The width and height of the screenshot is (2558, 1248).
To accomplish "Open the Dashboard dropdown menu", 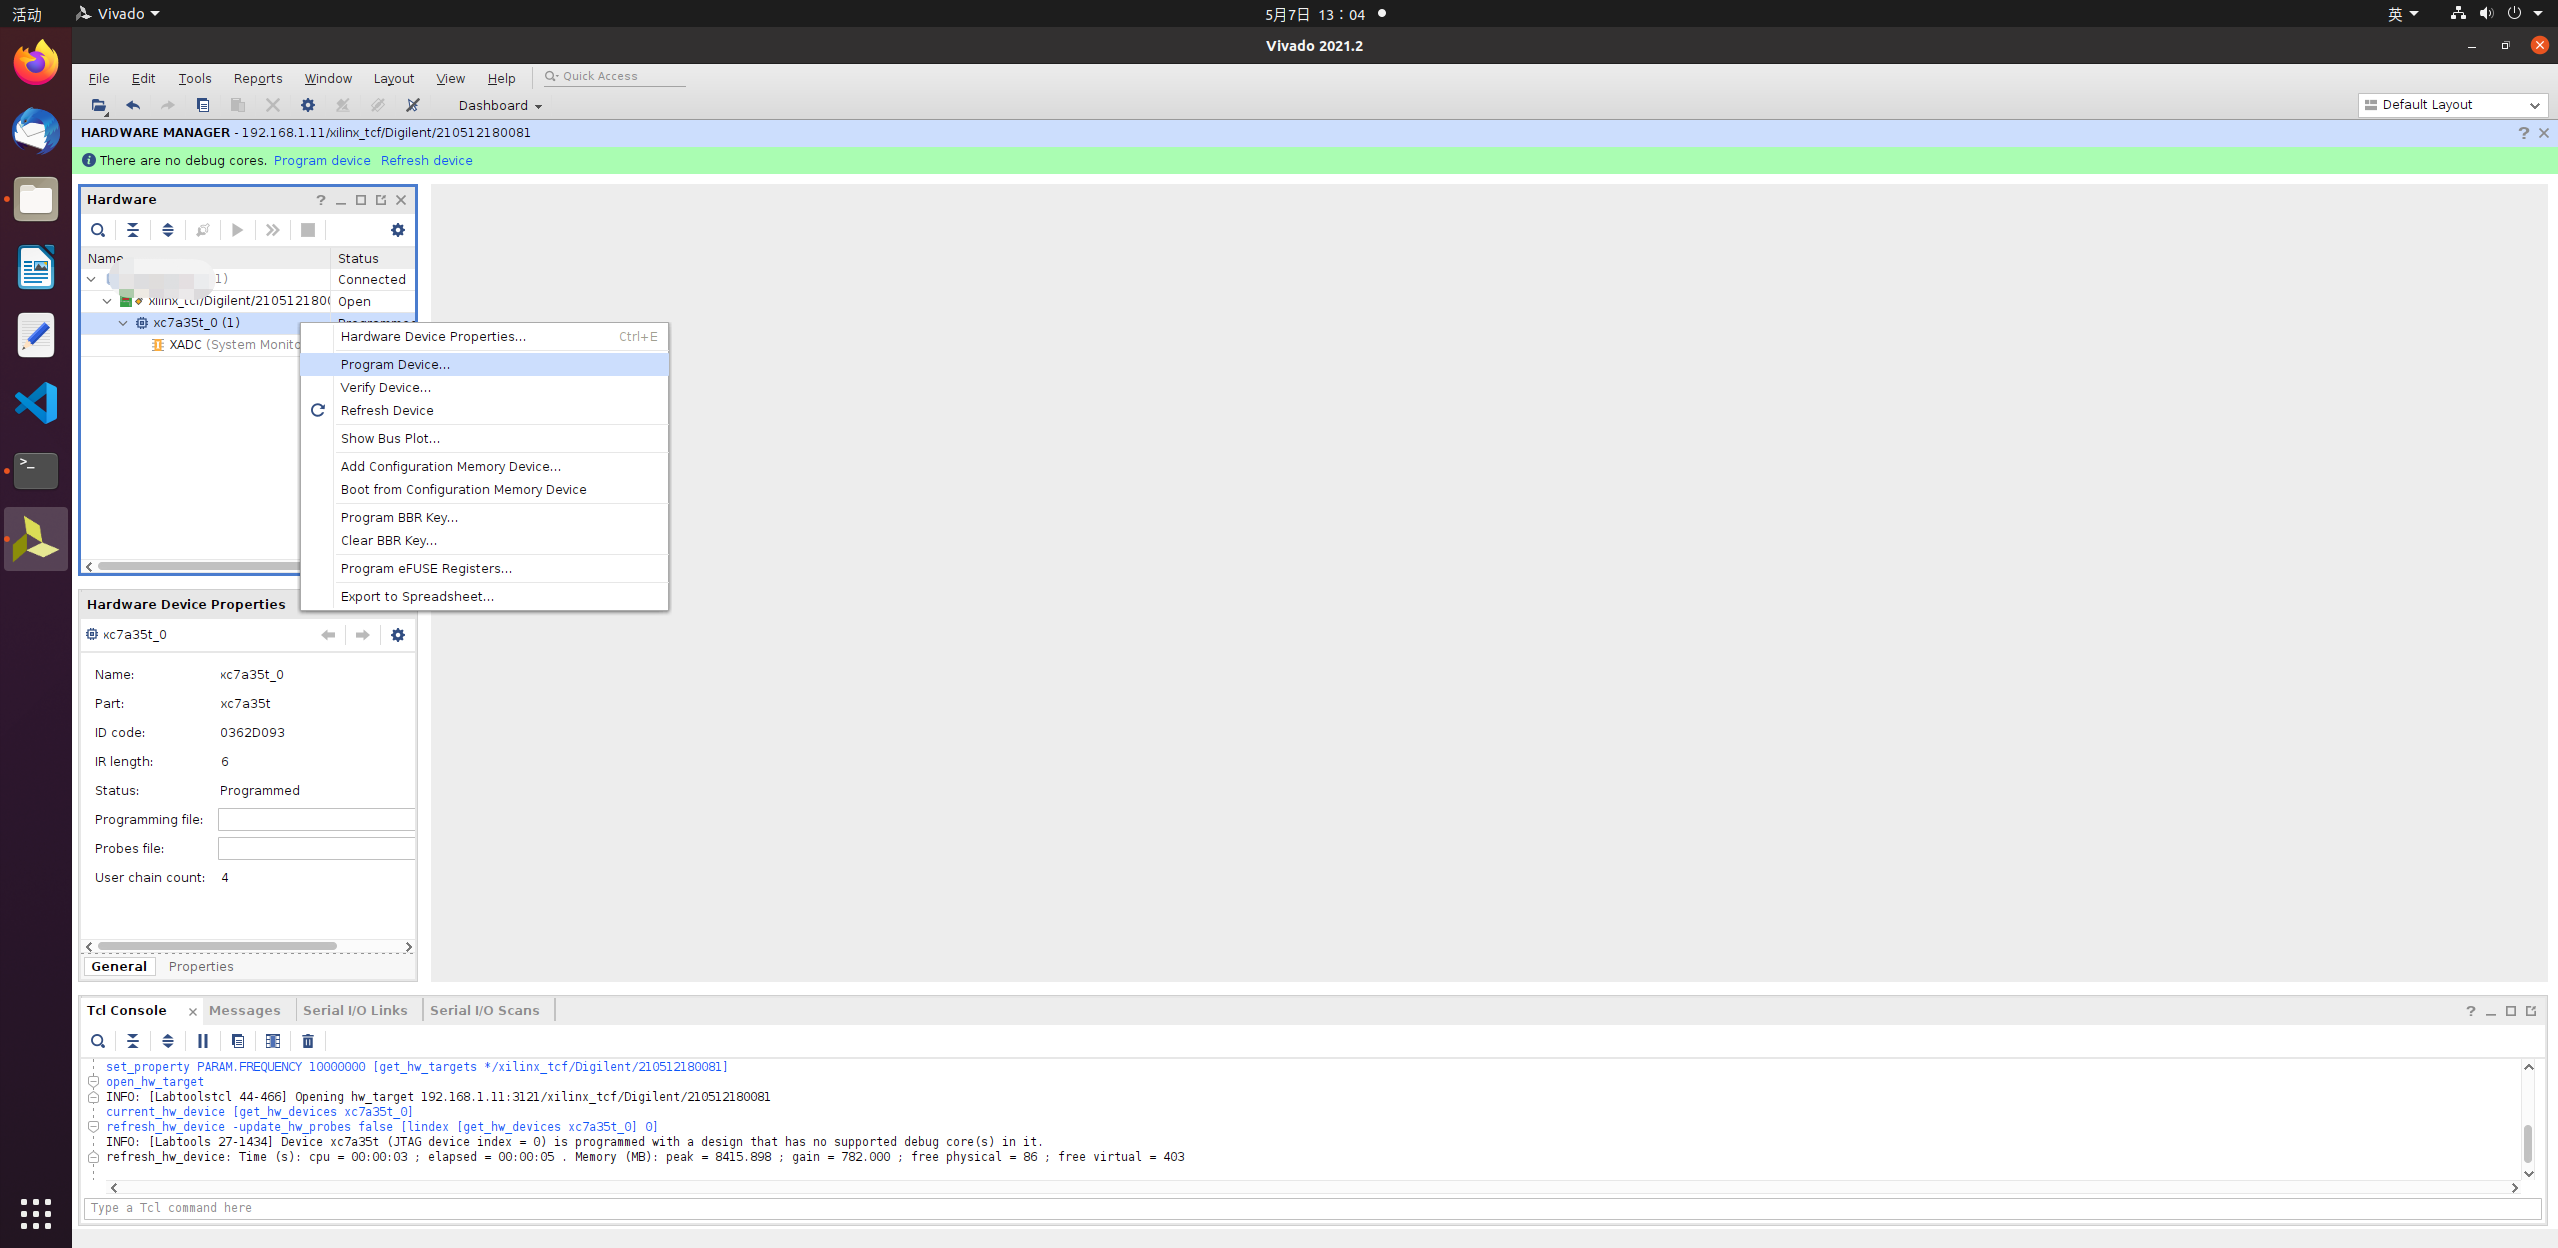I will tap(500, 106).
